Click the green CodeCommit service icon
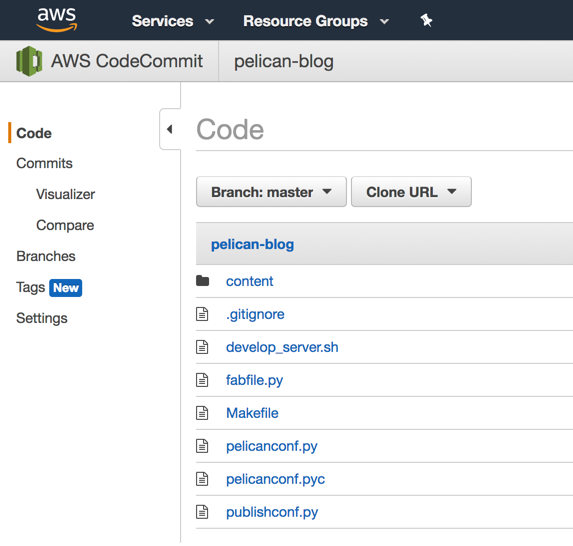The image size is (573, 546). click(29, 61)
